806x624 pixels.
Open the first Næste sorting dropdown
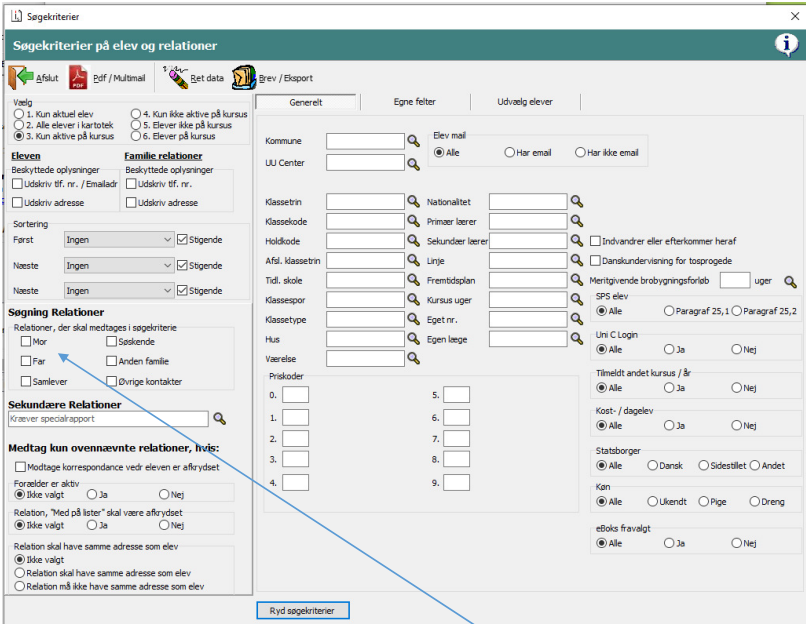pyautogui.click(x=118, y=265)
